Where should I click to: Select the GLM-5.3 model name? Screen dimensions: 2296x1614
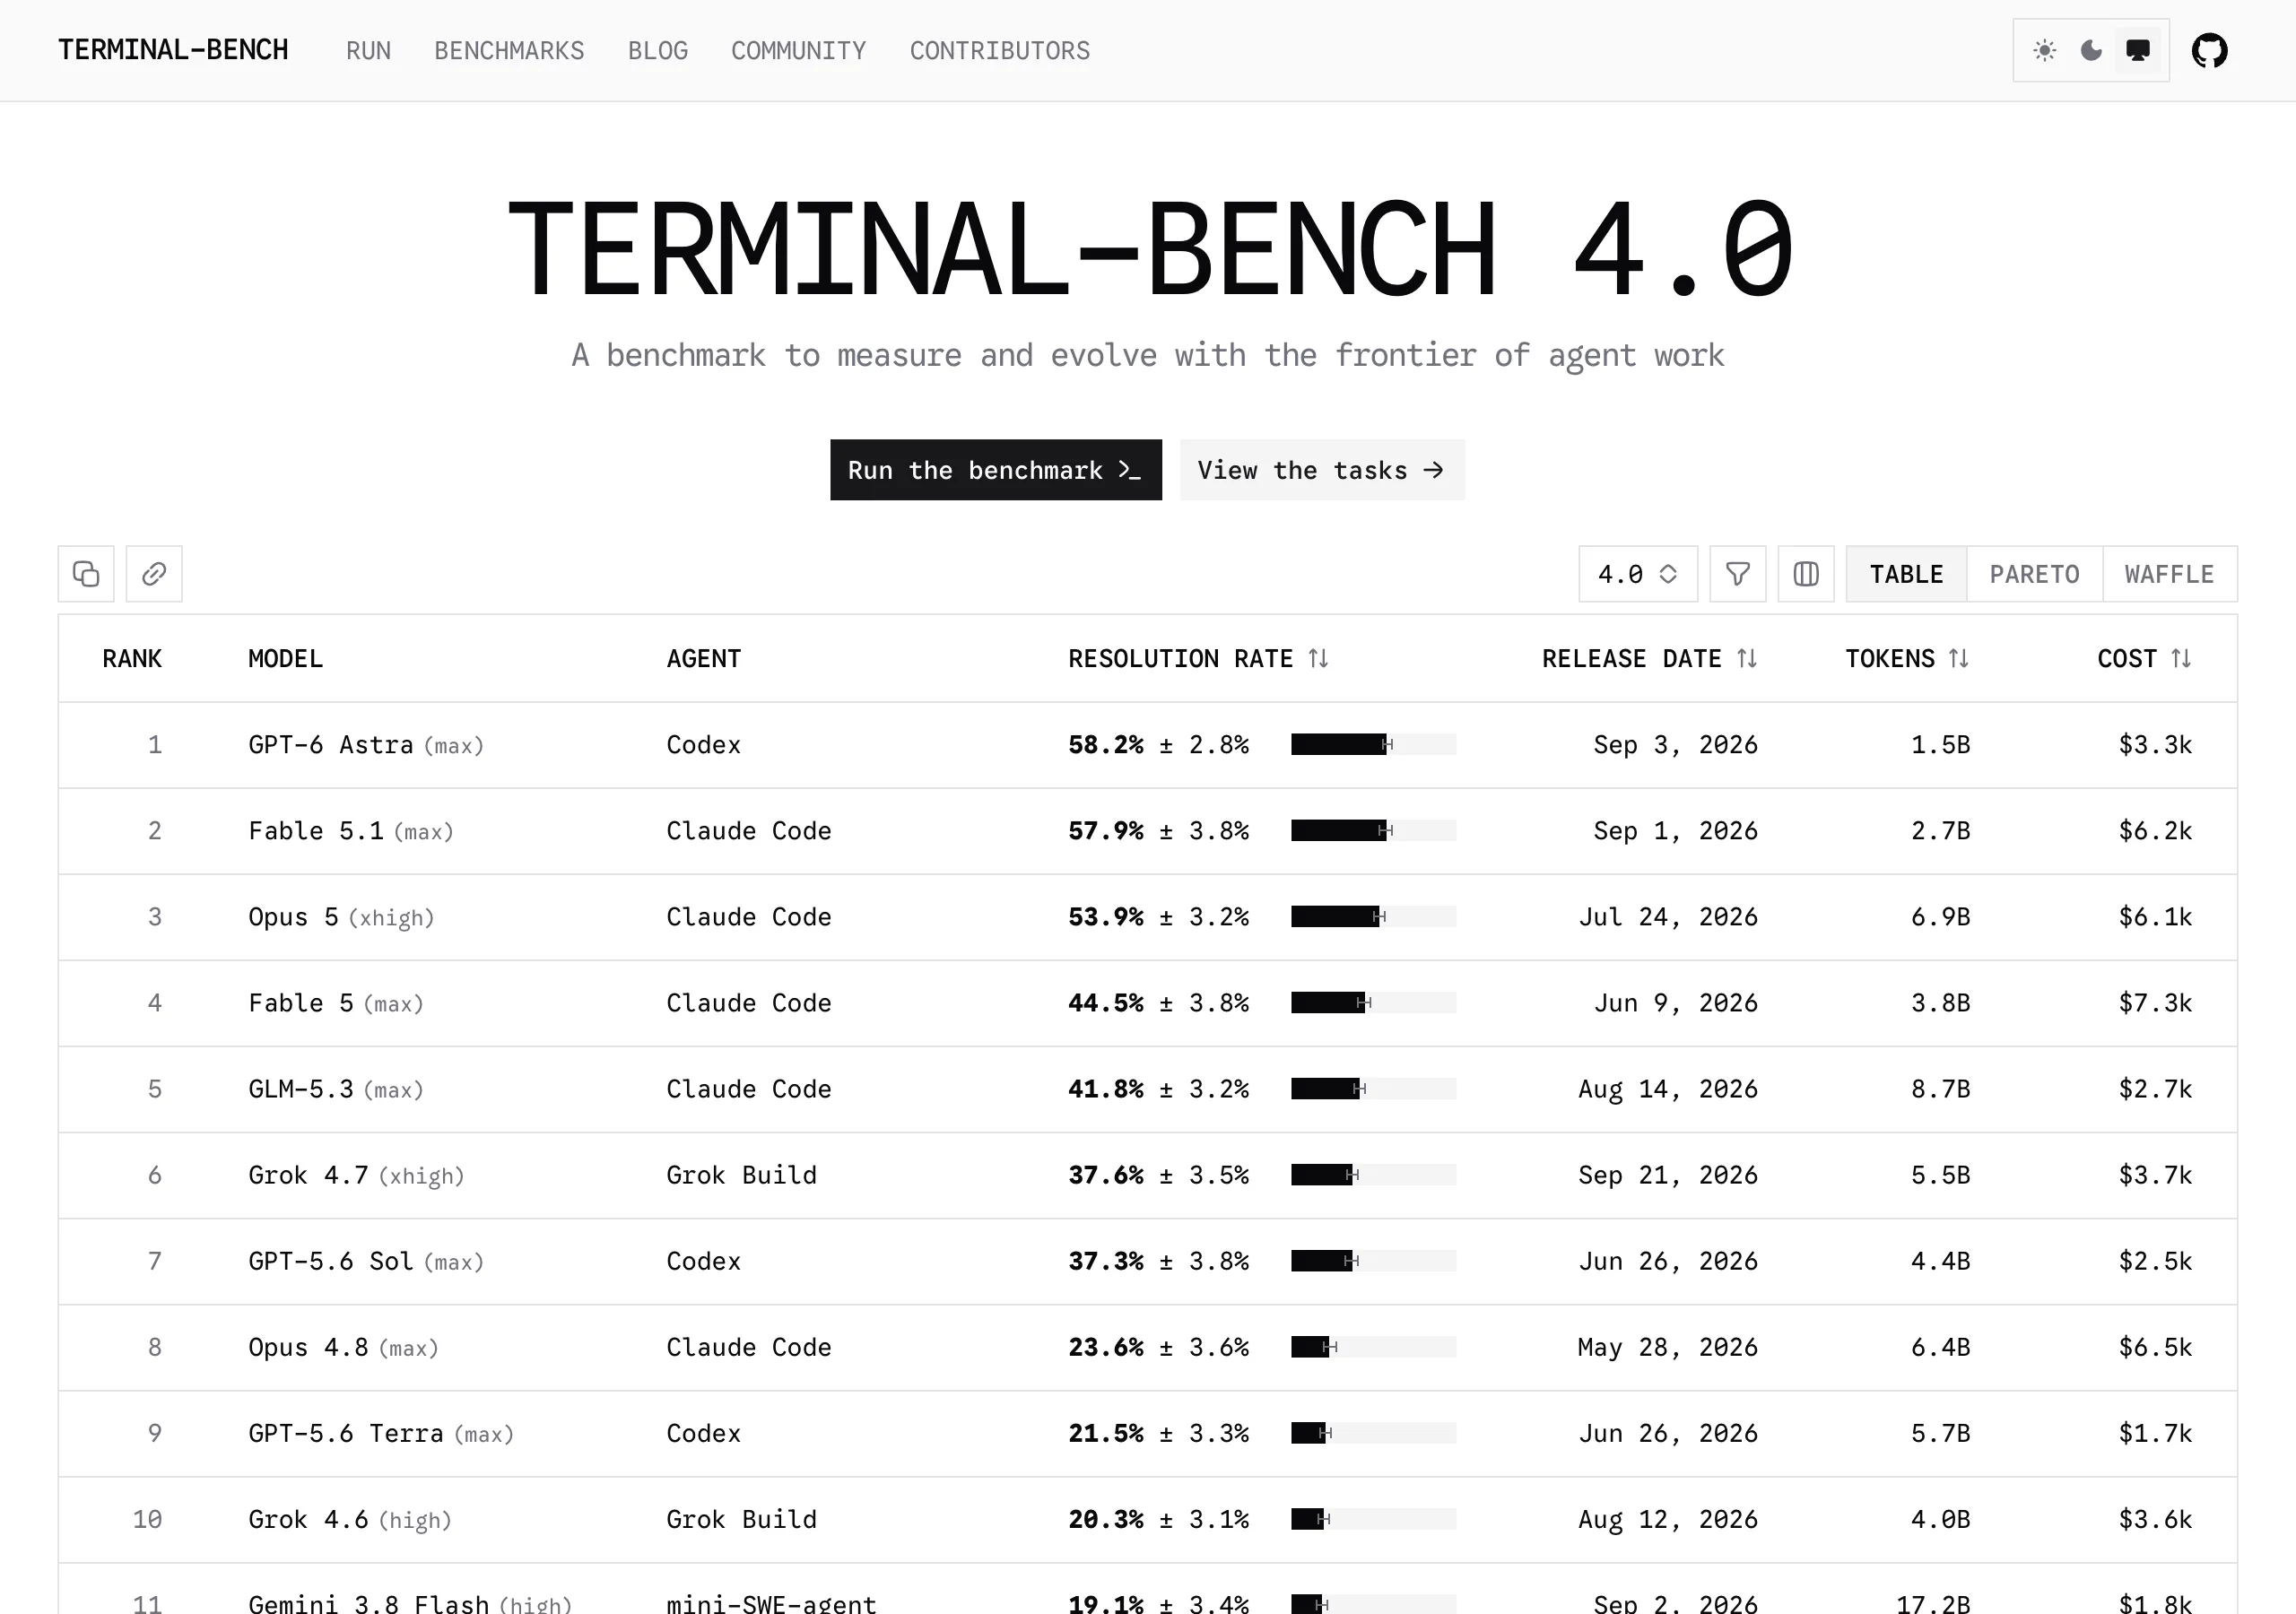[301, 1089]
